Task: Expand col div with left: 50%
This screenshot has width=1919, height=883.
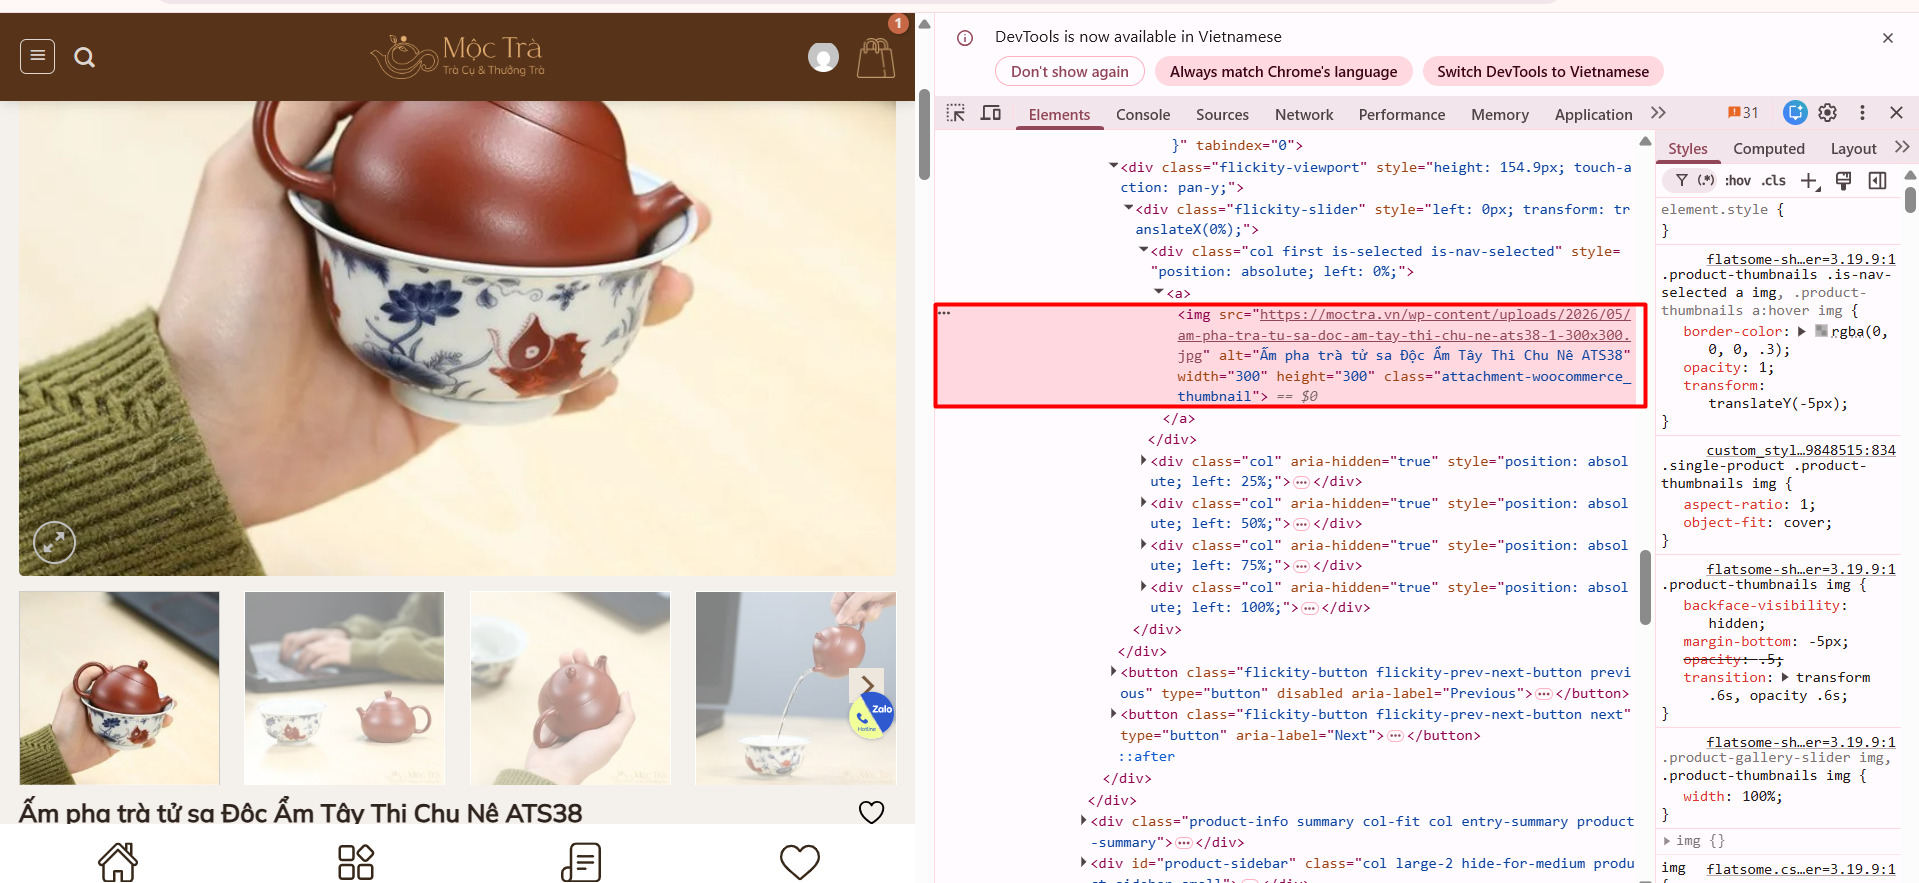Action: coord(1143,503)
